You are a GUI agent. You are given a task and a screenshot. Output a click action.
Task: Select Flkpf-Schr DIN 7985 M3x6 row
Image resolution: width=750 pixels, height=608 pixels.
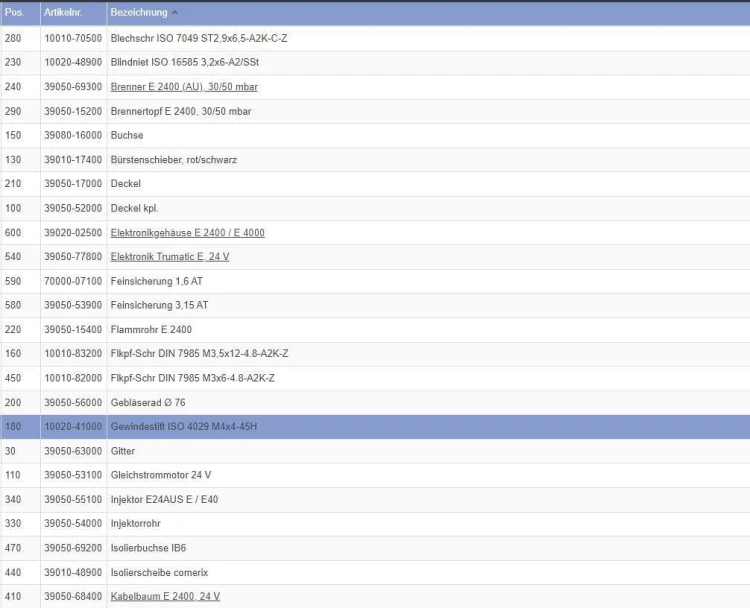coord(375,378)
